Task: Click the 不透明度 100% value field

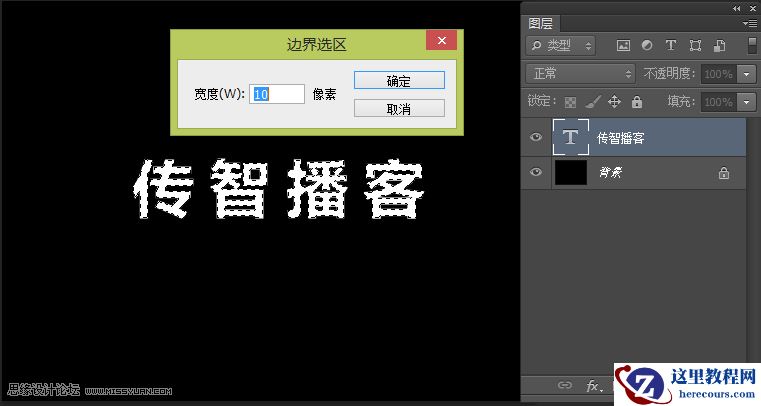Action: pos(719,74)
